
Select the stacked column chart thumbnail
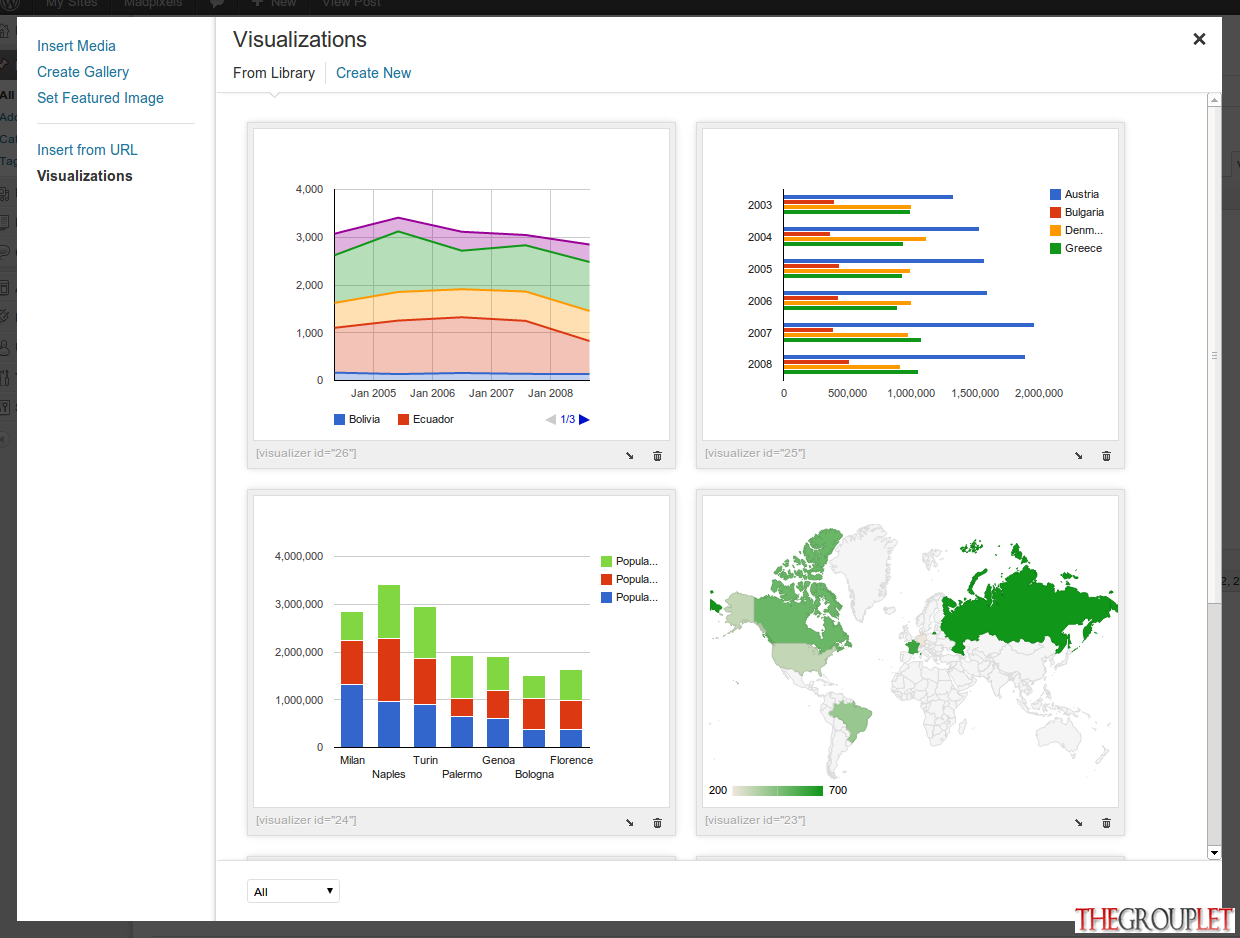click(461, 651)
